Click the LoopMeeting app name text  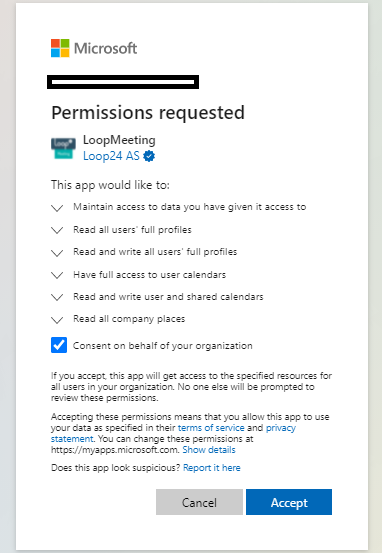click(119, 140)
